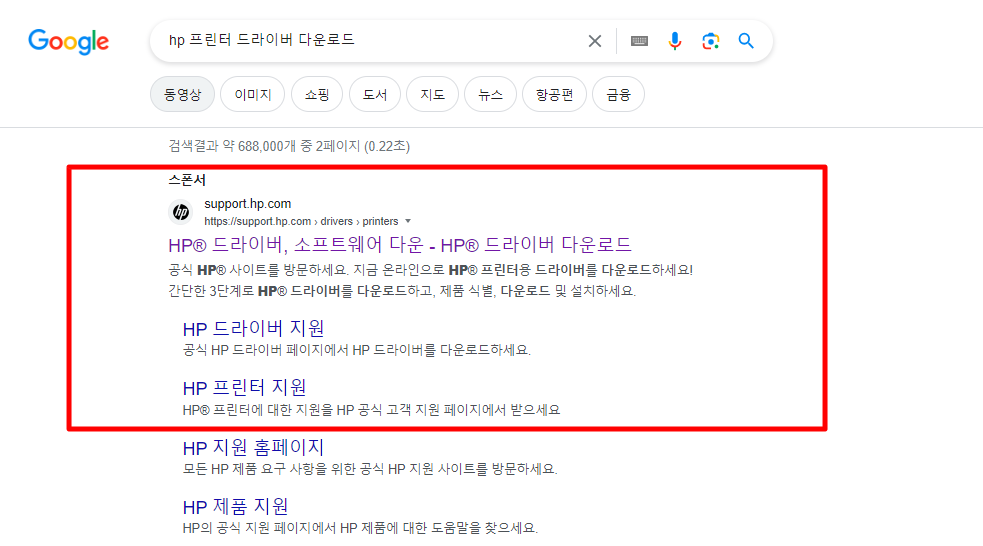The width and height of the screenshot is (983, 546).
Task: Select the 이미지 filter tab
Action: click(253, 95)
